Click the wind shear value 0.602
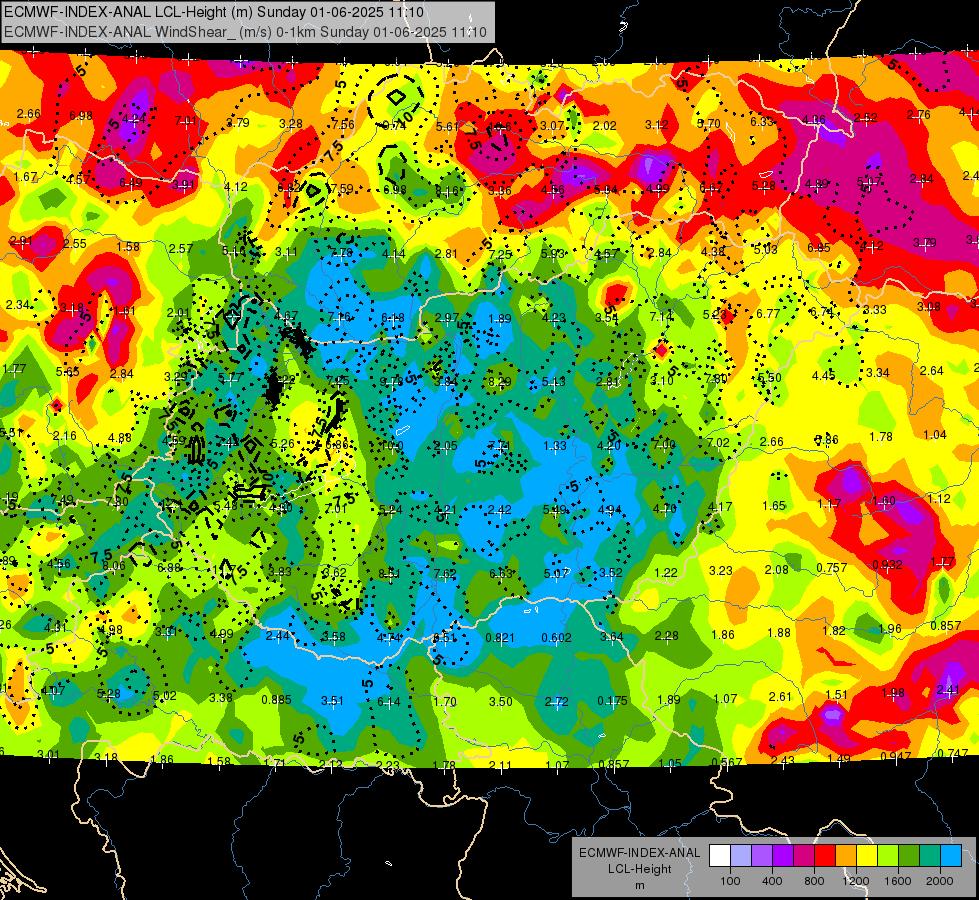The height and width of the screenshot is (900, 979). [x=556, y=637]
